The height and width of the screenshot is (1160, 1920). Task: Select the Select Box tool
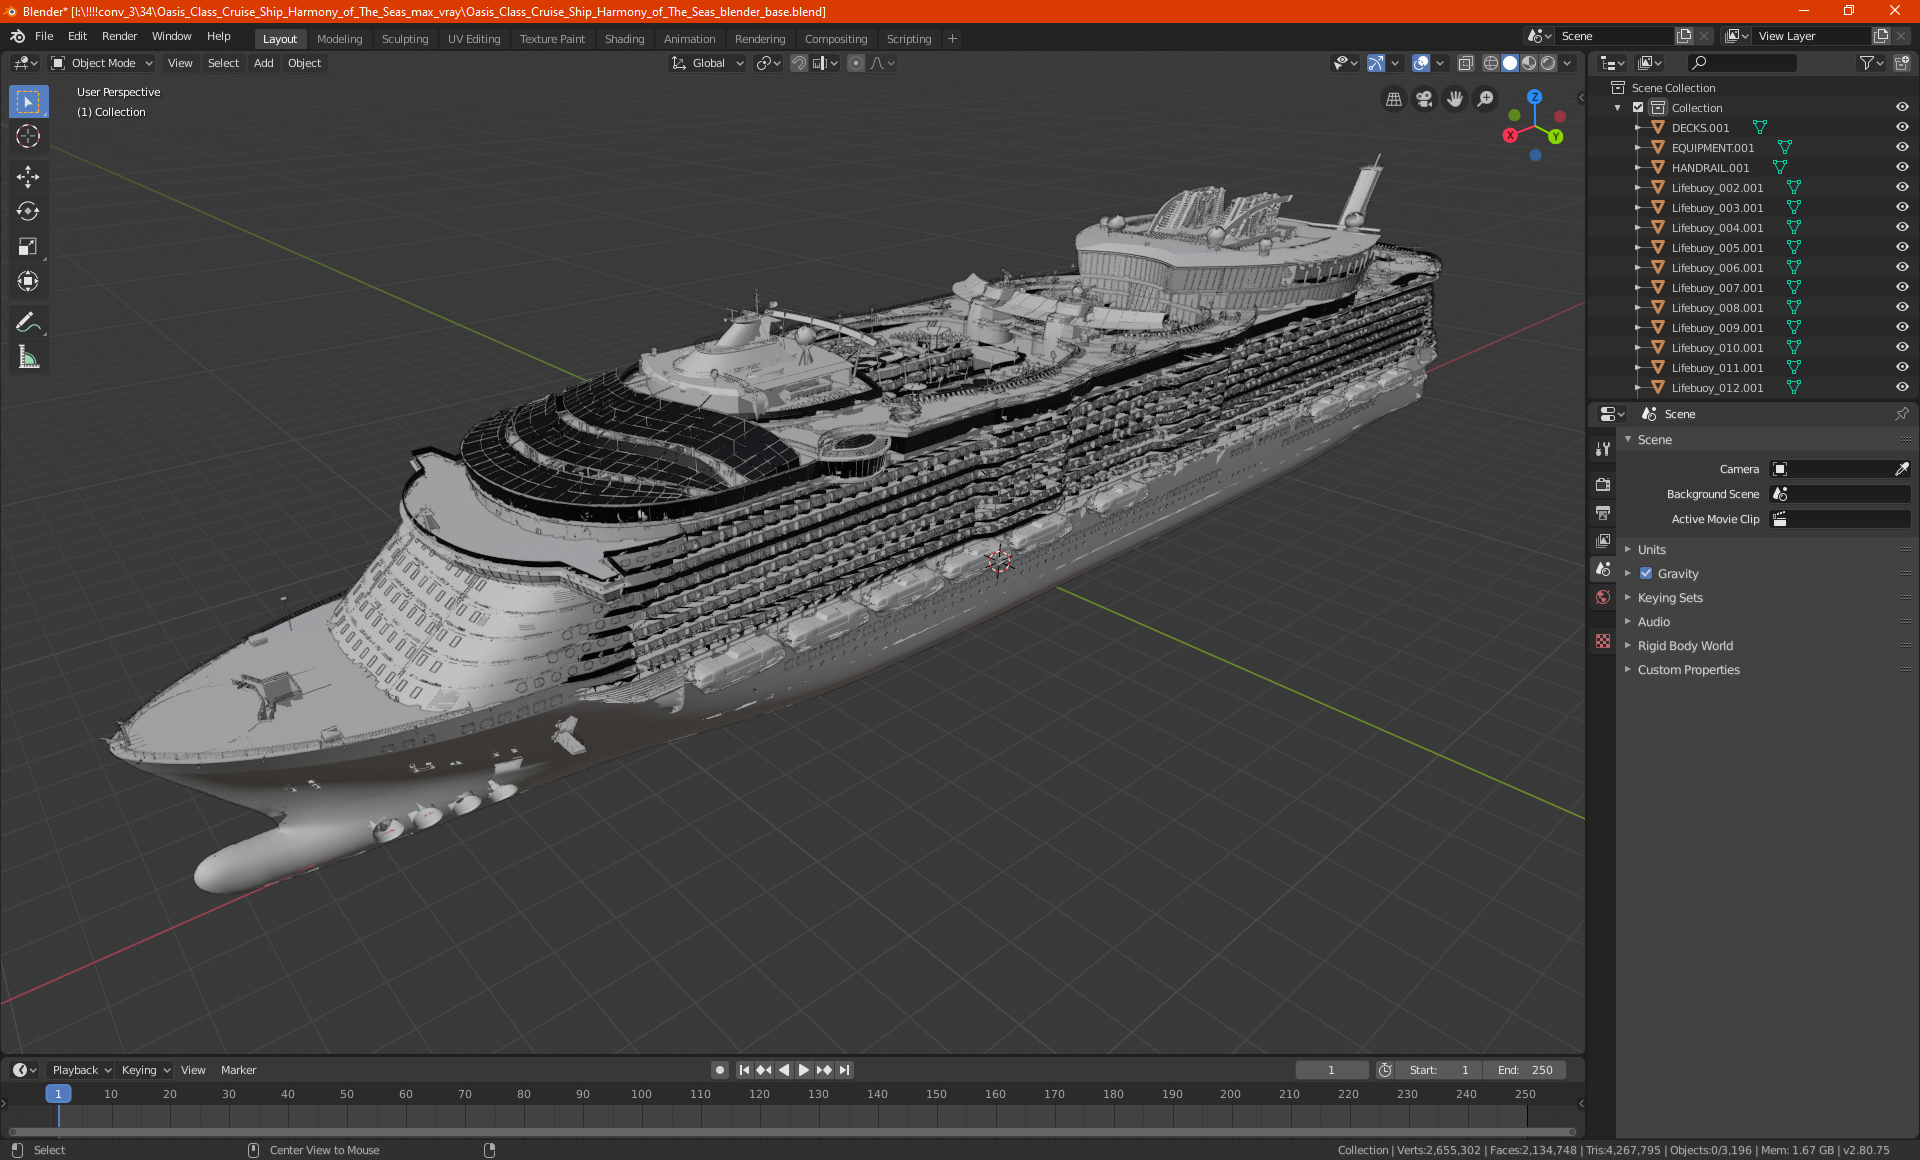[x=28, y=102]
